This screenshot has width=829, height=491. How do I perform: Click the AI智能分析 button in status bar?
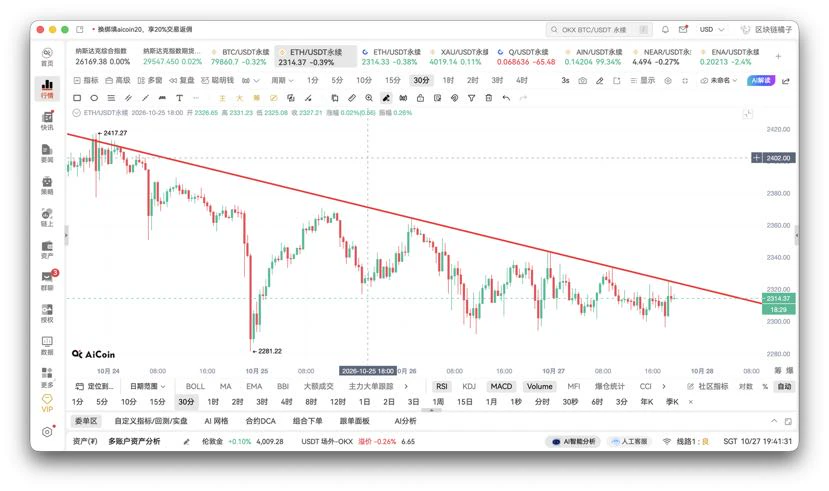point(573,441)
